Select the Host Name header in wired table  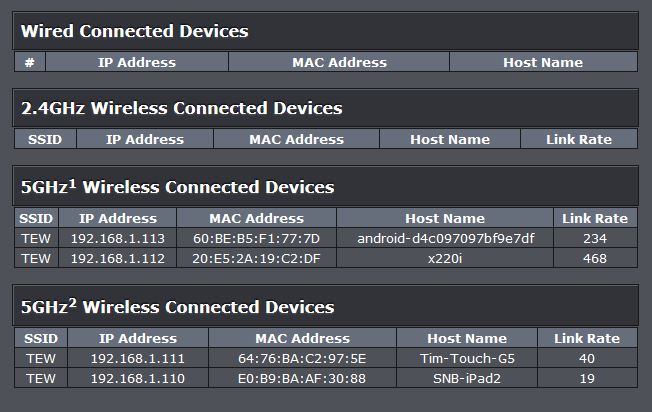click(543, 62)
